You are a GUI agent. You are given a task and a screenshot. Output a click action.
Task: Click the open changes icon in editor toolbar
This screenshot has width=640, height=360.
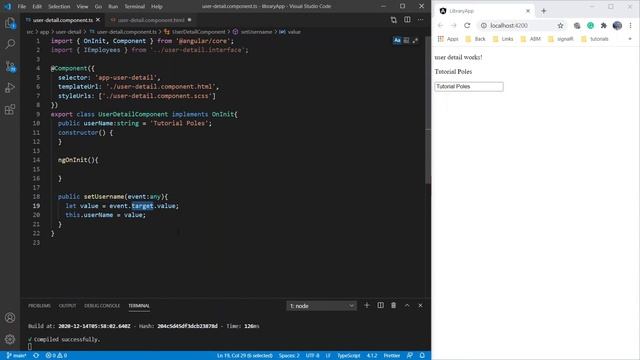coord(393,20)
